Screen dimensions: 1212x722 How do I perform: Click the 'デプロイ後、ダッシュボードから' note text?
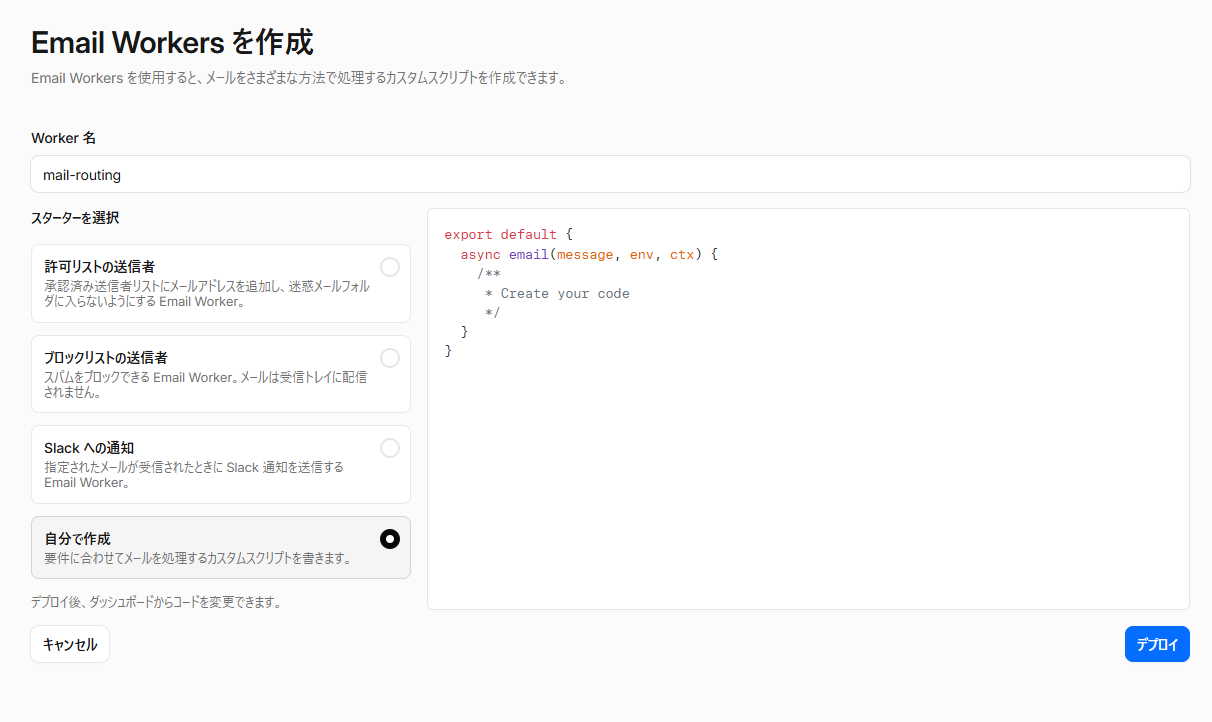pos(157,603)
